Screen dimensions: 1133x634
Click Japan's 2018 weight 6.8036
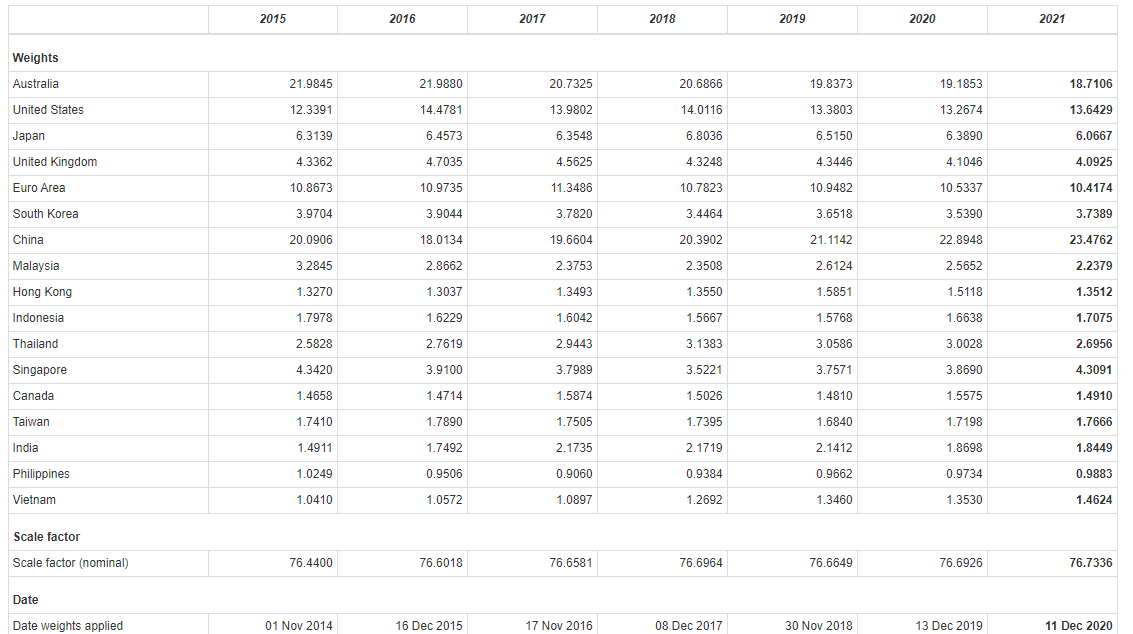[701, 136]
